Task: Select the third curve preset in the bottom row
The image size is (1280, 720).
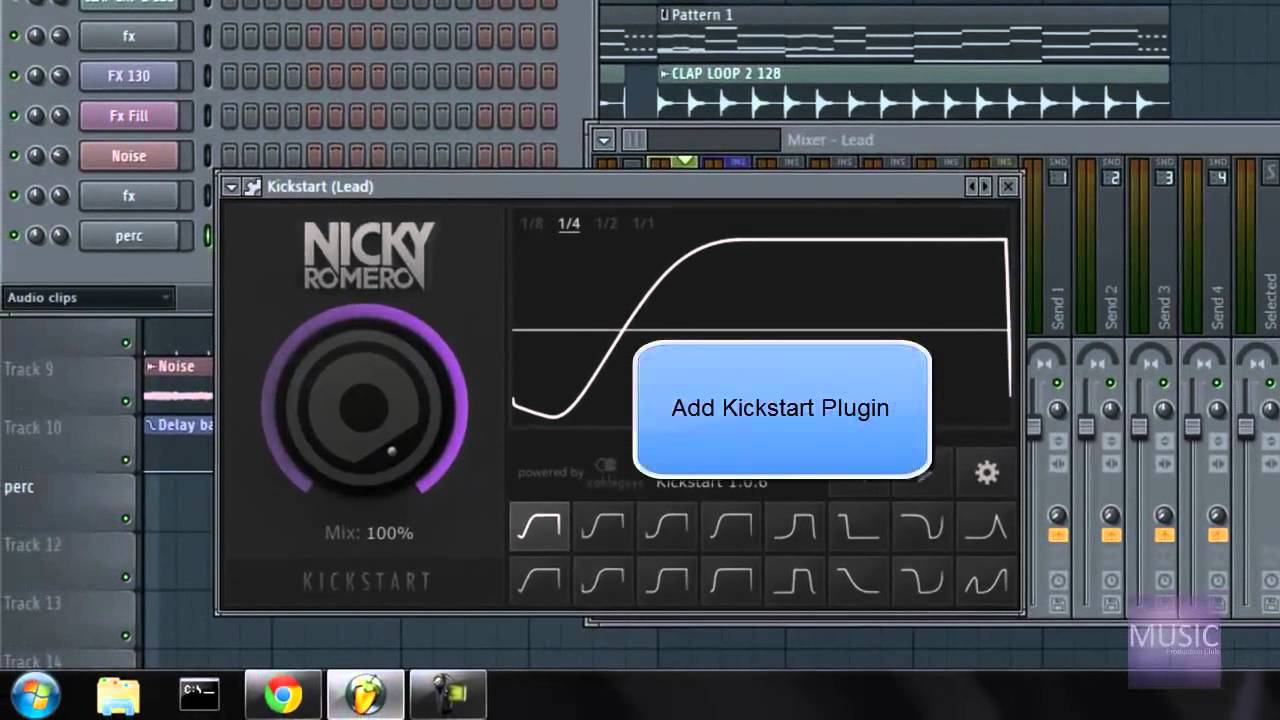Action: tap(667, 580)
